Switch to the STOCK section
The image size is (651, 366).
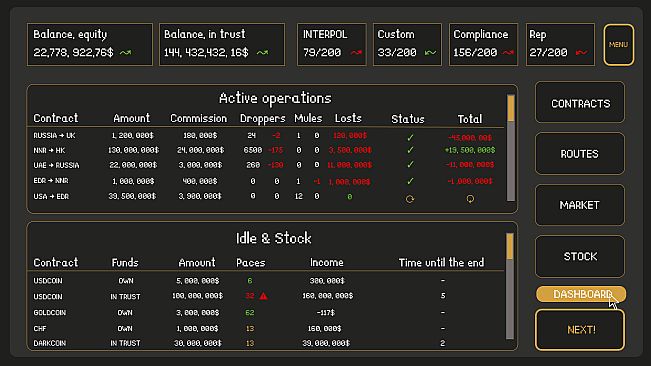tap(580, 256)
